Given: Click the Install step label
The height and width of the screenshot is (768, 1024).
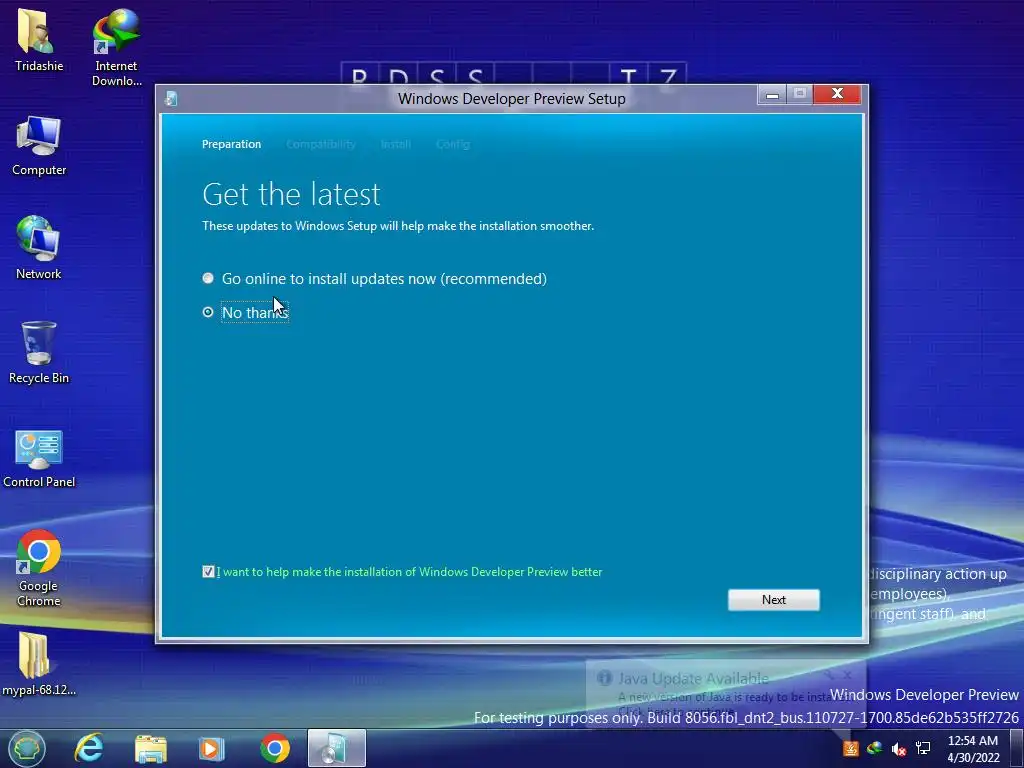Looking at the screenshot, I should [396, 144].
